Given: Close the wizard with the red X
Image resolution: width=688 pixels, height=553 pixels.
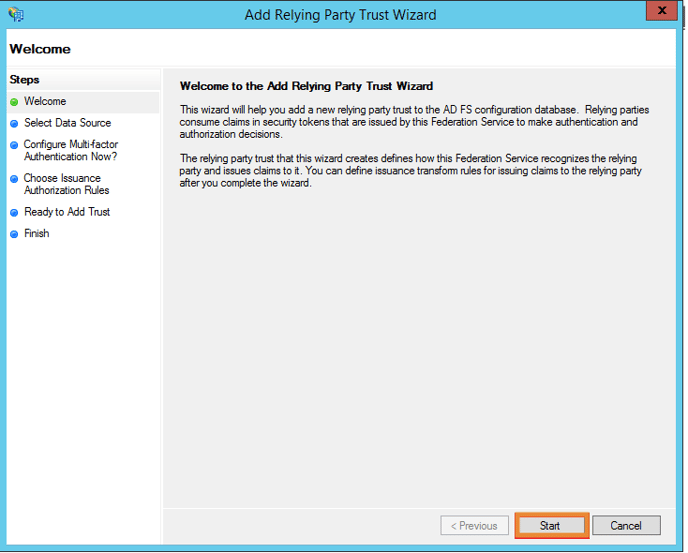Looking at the screenshot, I should coord(659,12).
